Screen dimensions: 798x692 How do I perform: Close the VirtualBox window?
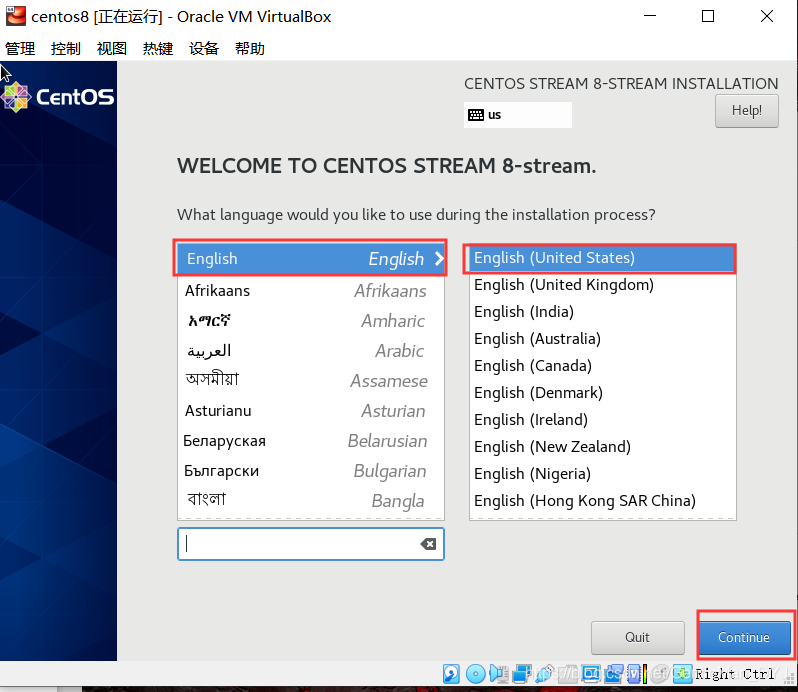[x=767, y=16]
